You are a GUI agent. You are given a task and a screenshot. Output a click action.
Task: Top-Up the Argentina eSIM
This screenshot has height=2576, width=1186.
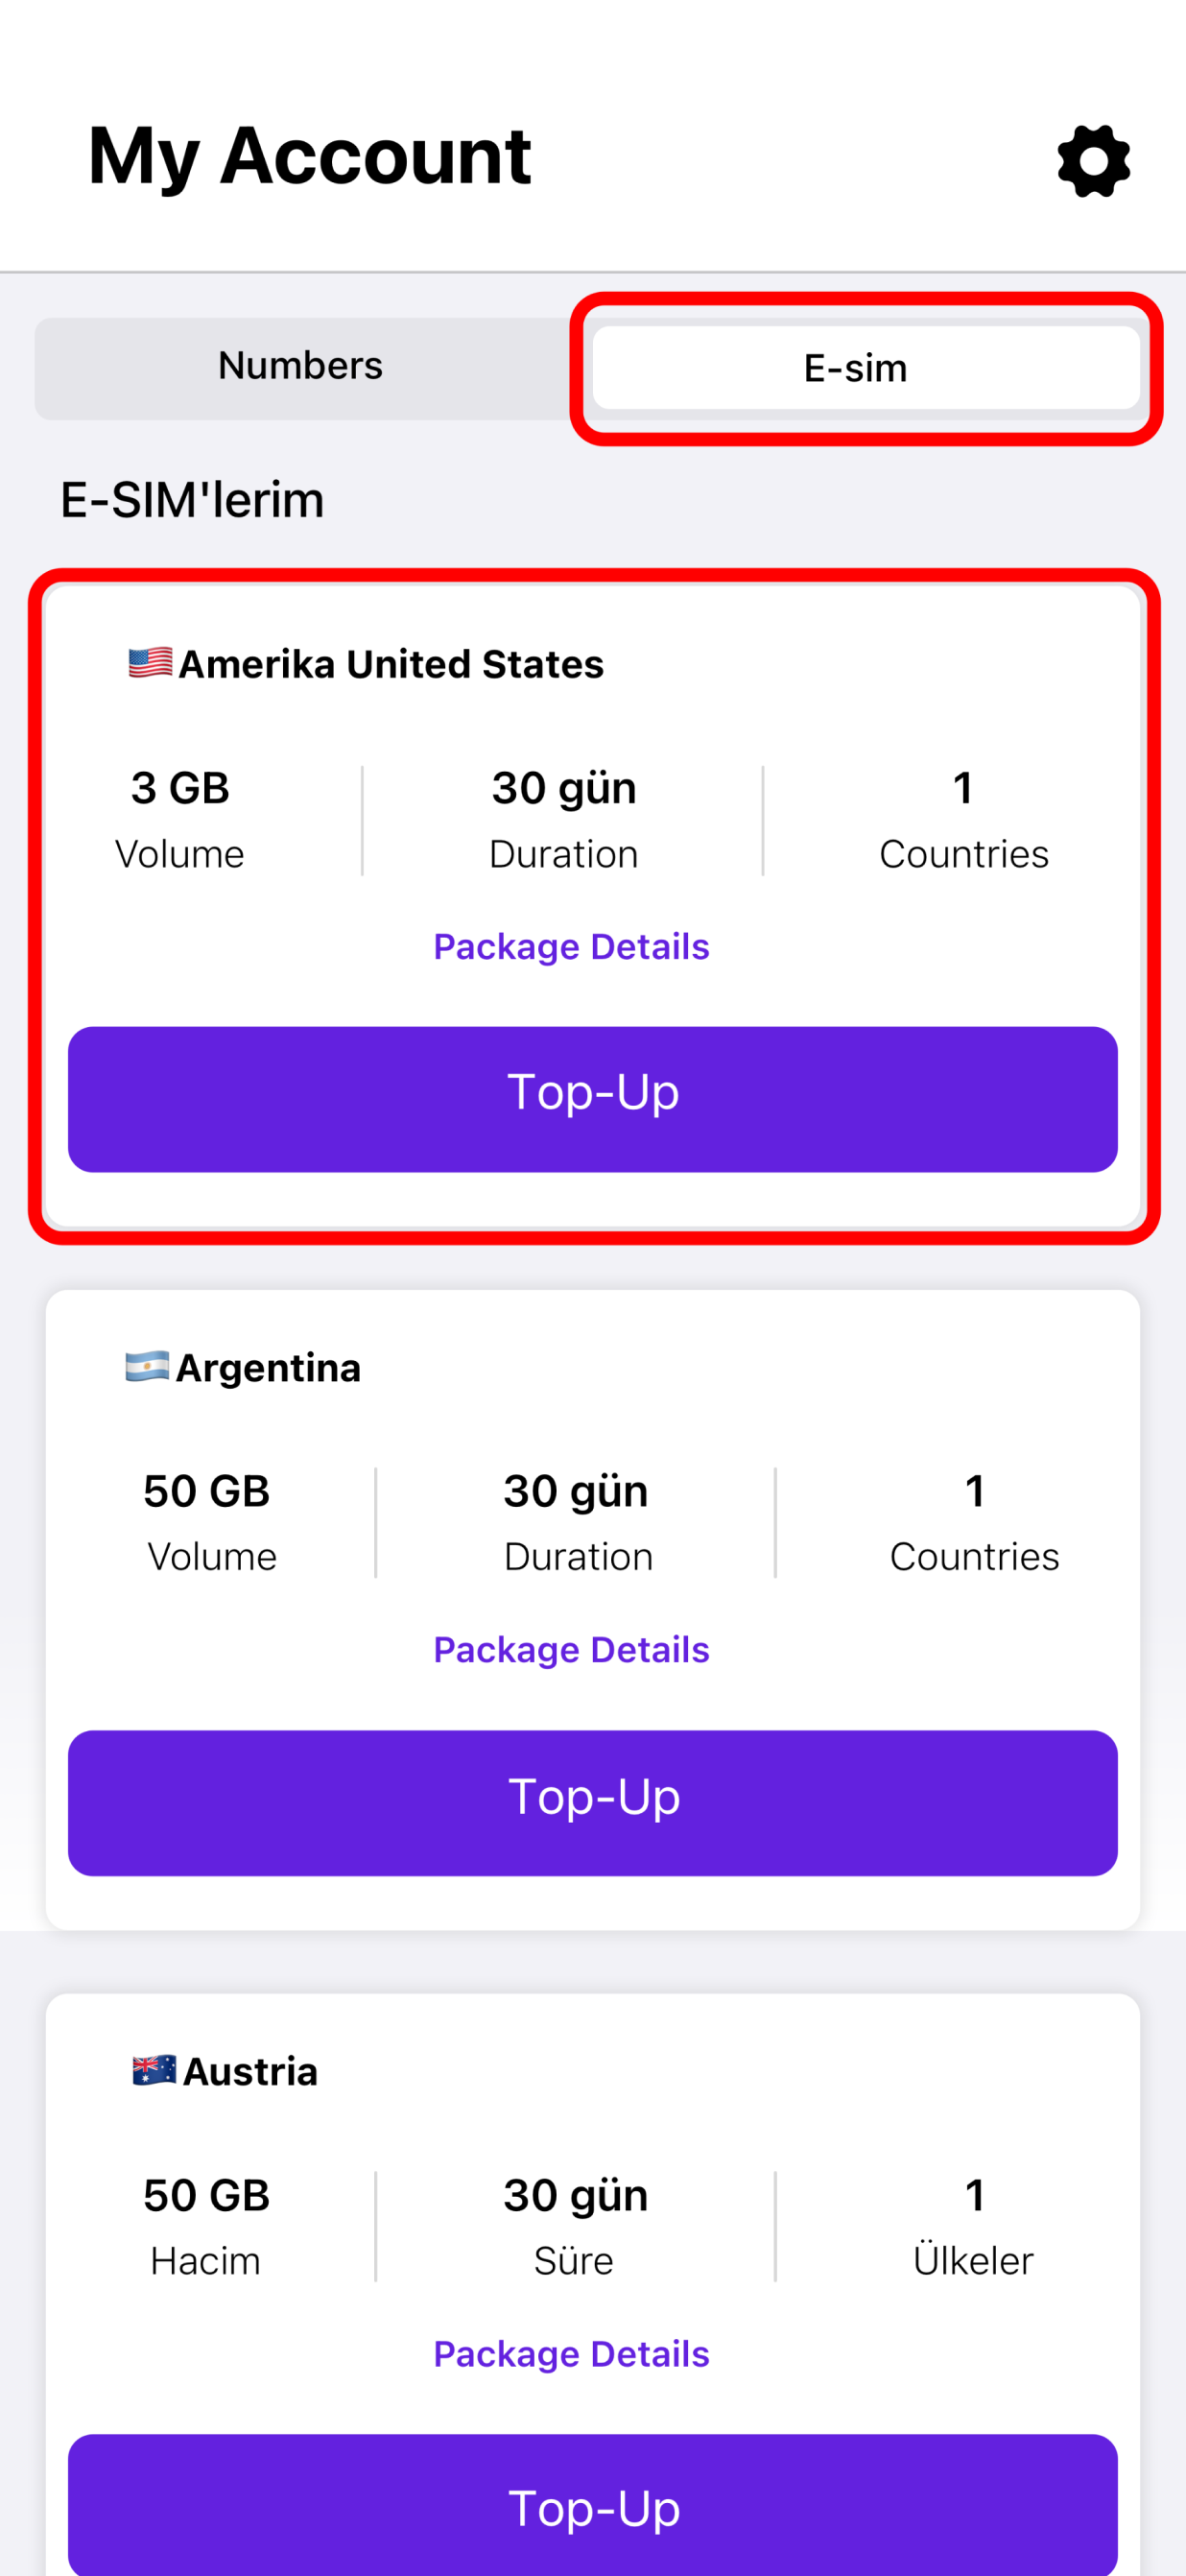(593, 1803)
